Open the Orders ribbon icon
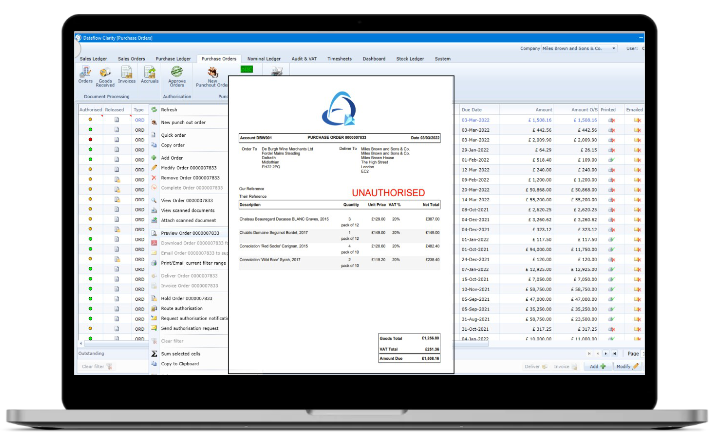 (x=85, y=75)
